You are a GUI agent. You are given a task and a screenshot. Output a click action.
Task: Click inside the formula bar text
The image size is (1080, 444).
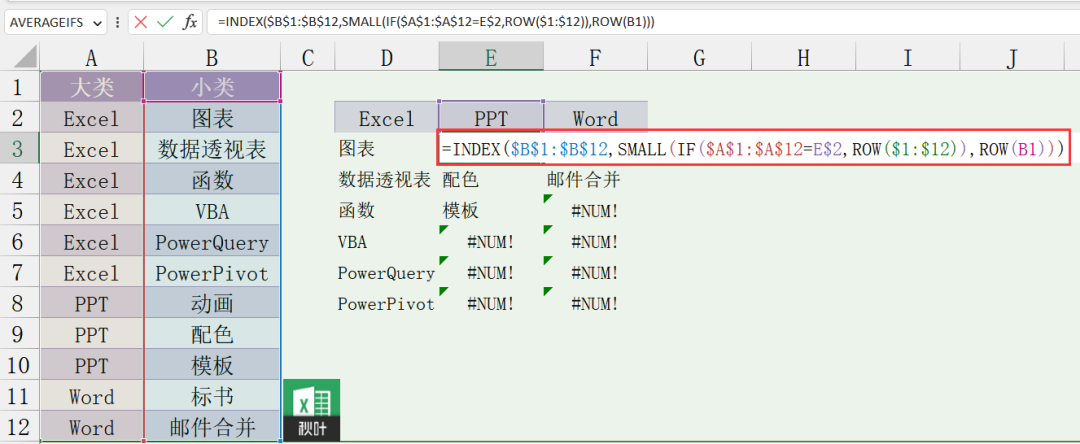coord(436,22)
